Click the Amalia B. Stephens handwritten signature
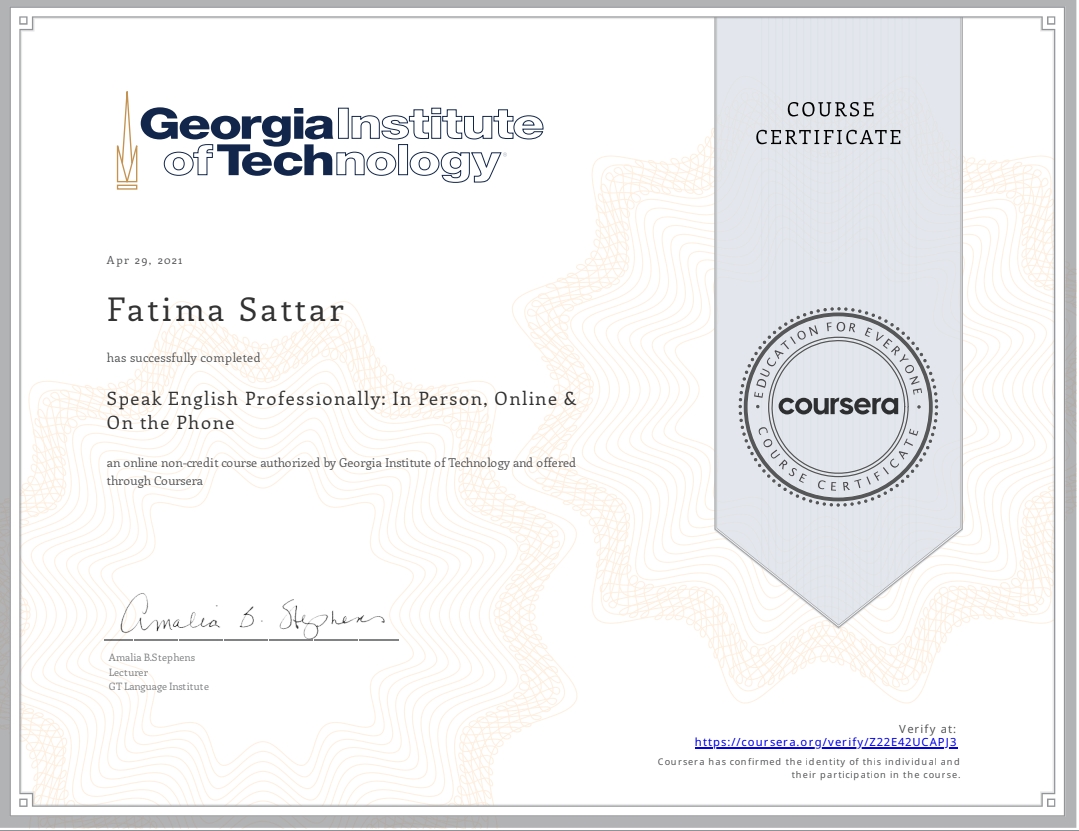1079x831 pixels. pyautogui.click(x=252, y=614)
